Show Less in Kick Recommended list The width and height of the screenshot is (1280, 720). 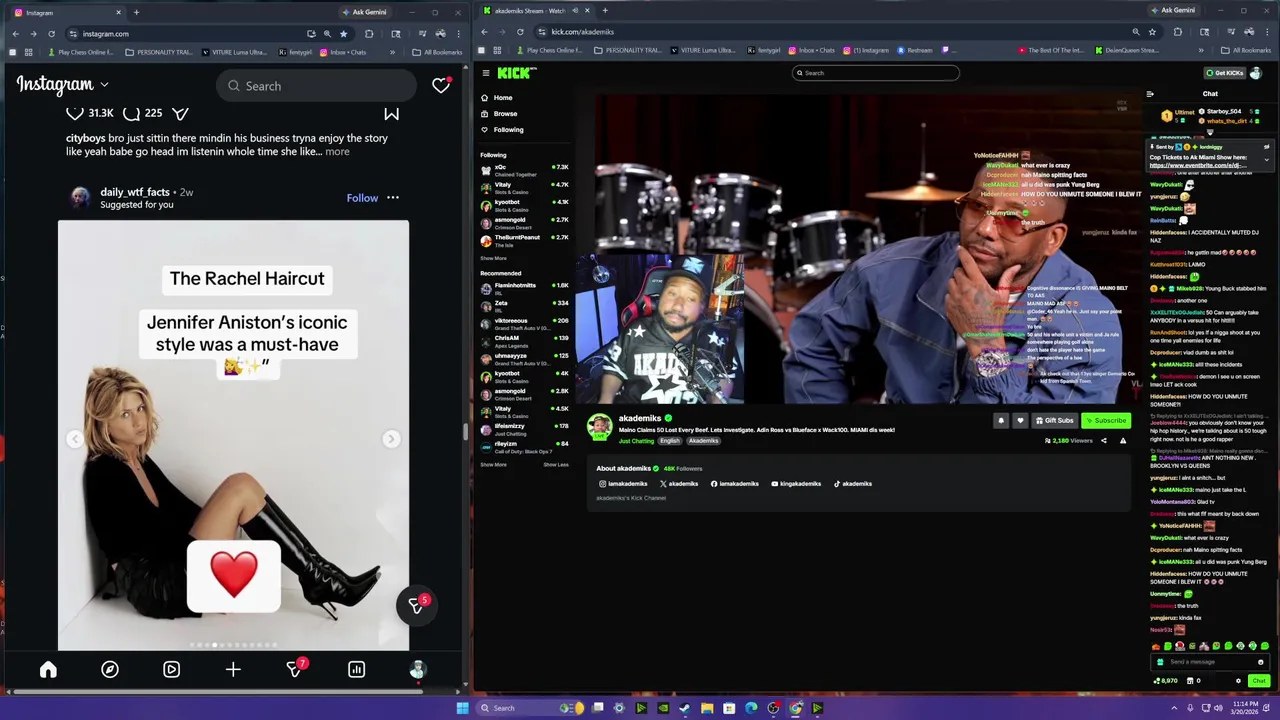tap(556, 464)
